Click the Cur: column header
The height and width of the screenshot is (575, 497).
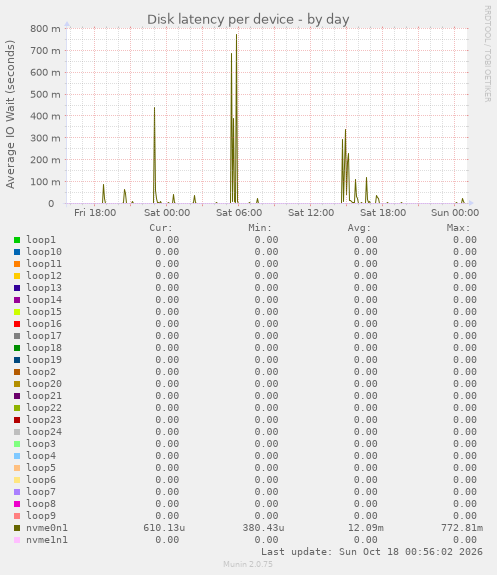[x=161, y=228]
